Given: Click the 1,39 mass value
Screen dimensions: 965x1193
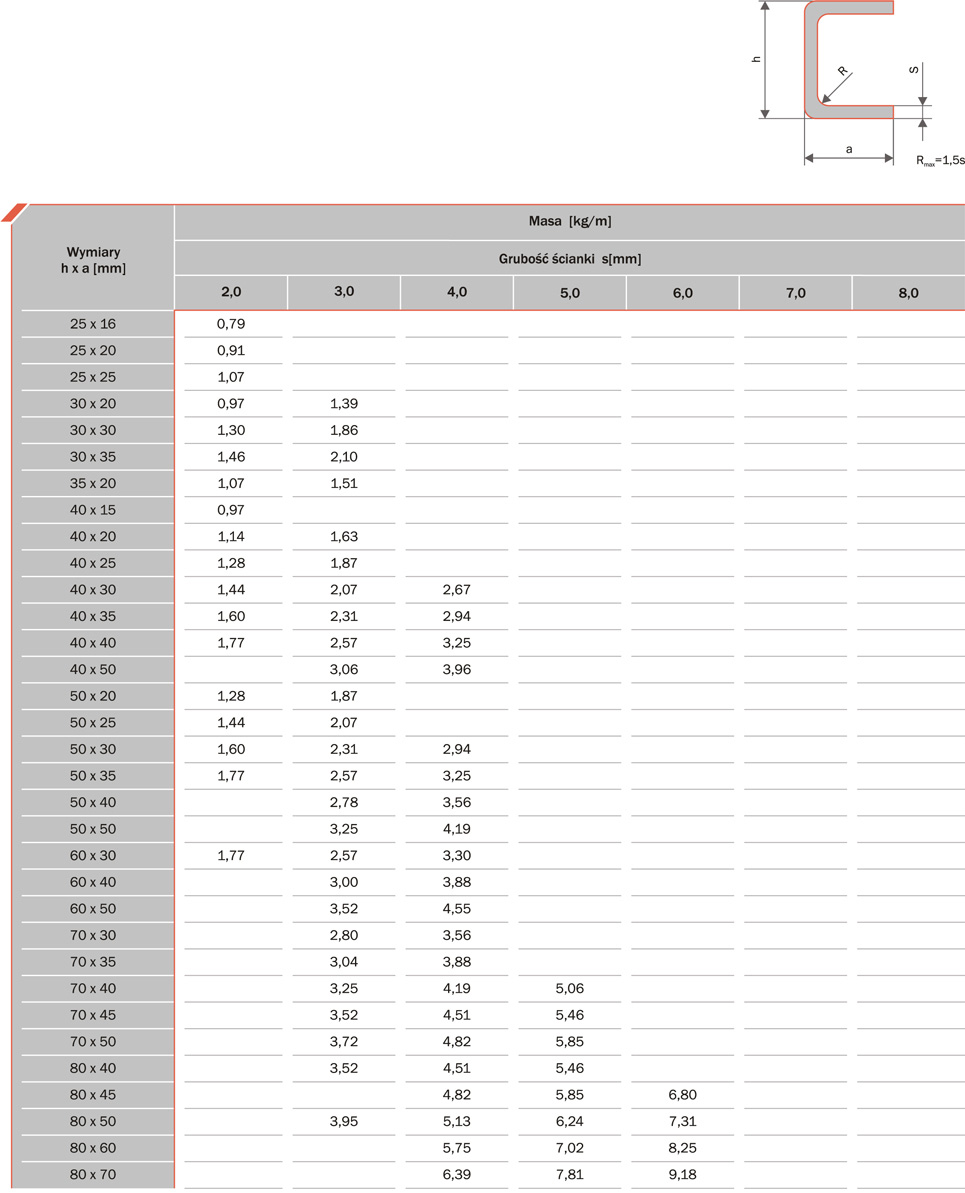Looking at the screenshot, I should click(x=344, y=404).
